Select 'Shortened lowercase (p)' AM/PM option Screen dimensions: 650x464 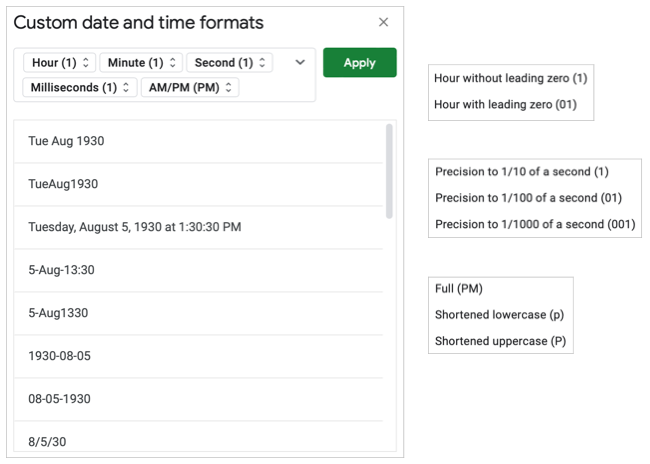(499, 315)
